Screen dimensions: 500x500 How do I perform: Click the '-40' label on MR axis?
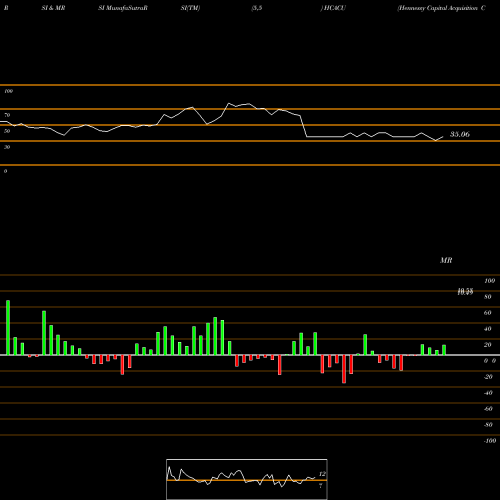click(488, 393)
